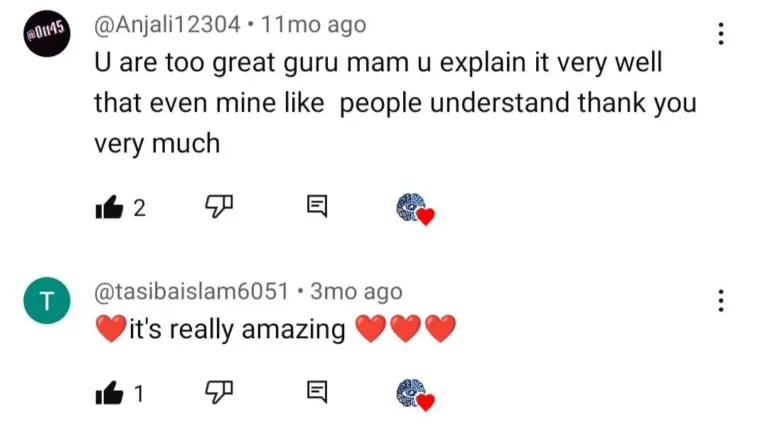Open the more options menu for tasibaislam6051's comment

[720, 300]
